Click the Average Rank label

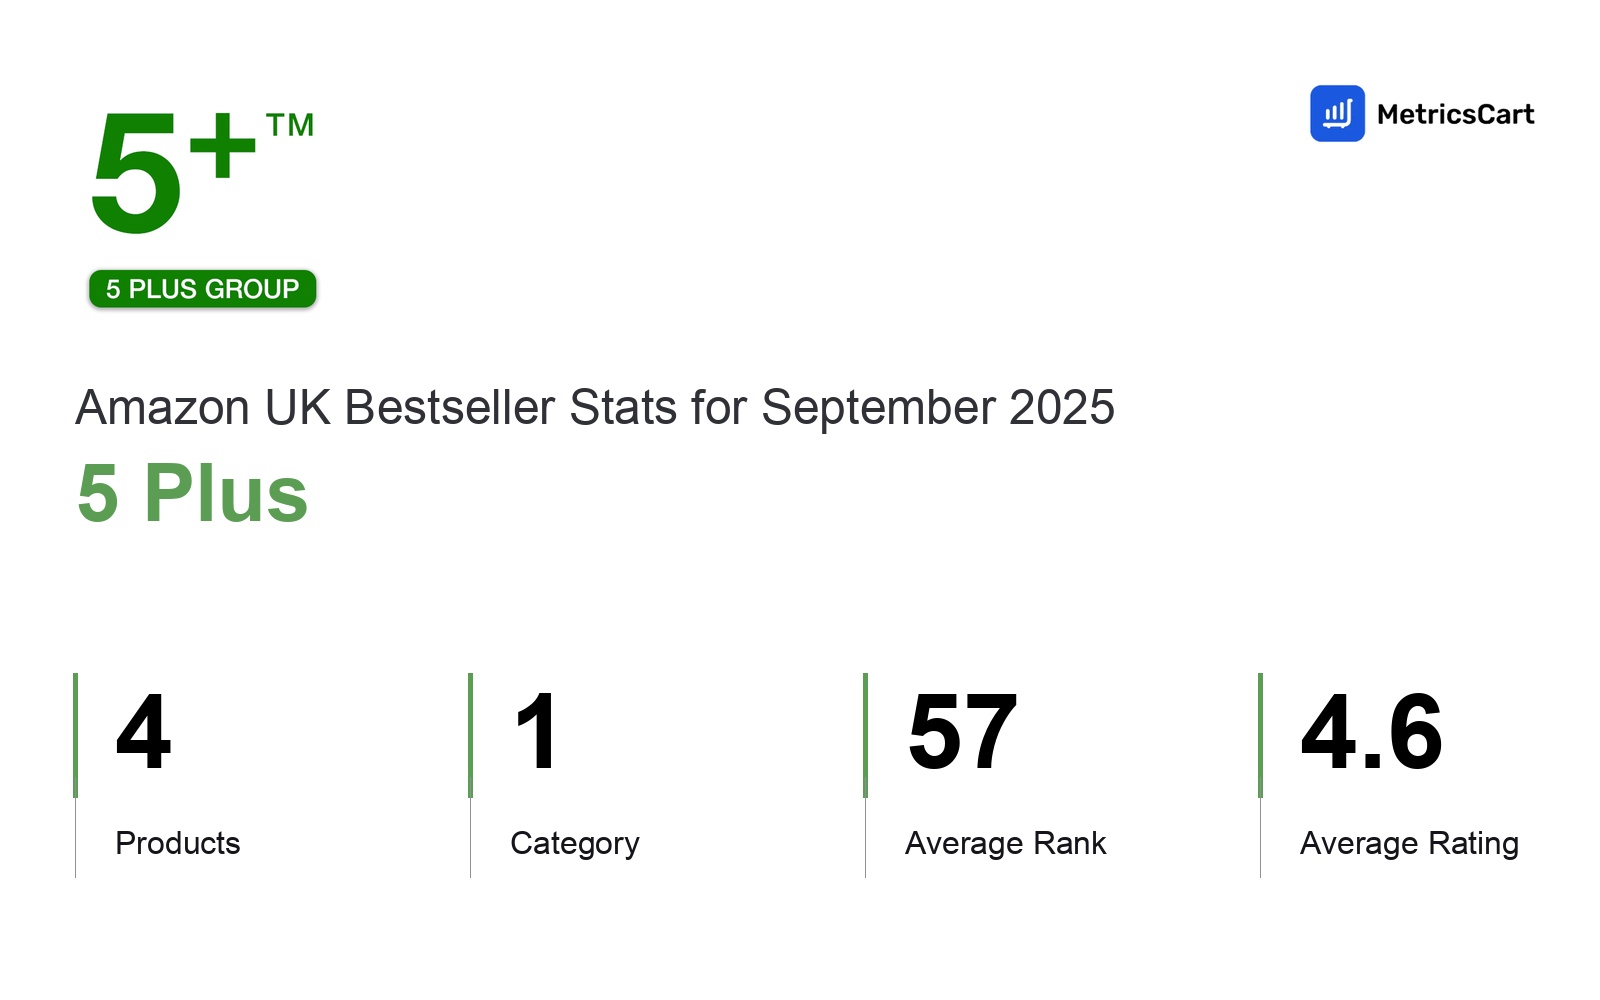point(1005,843)
